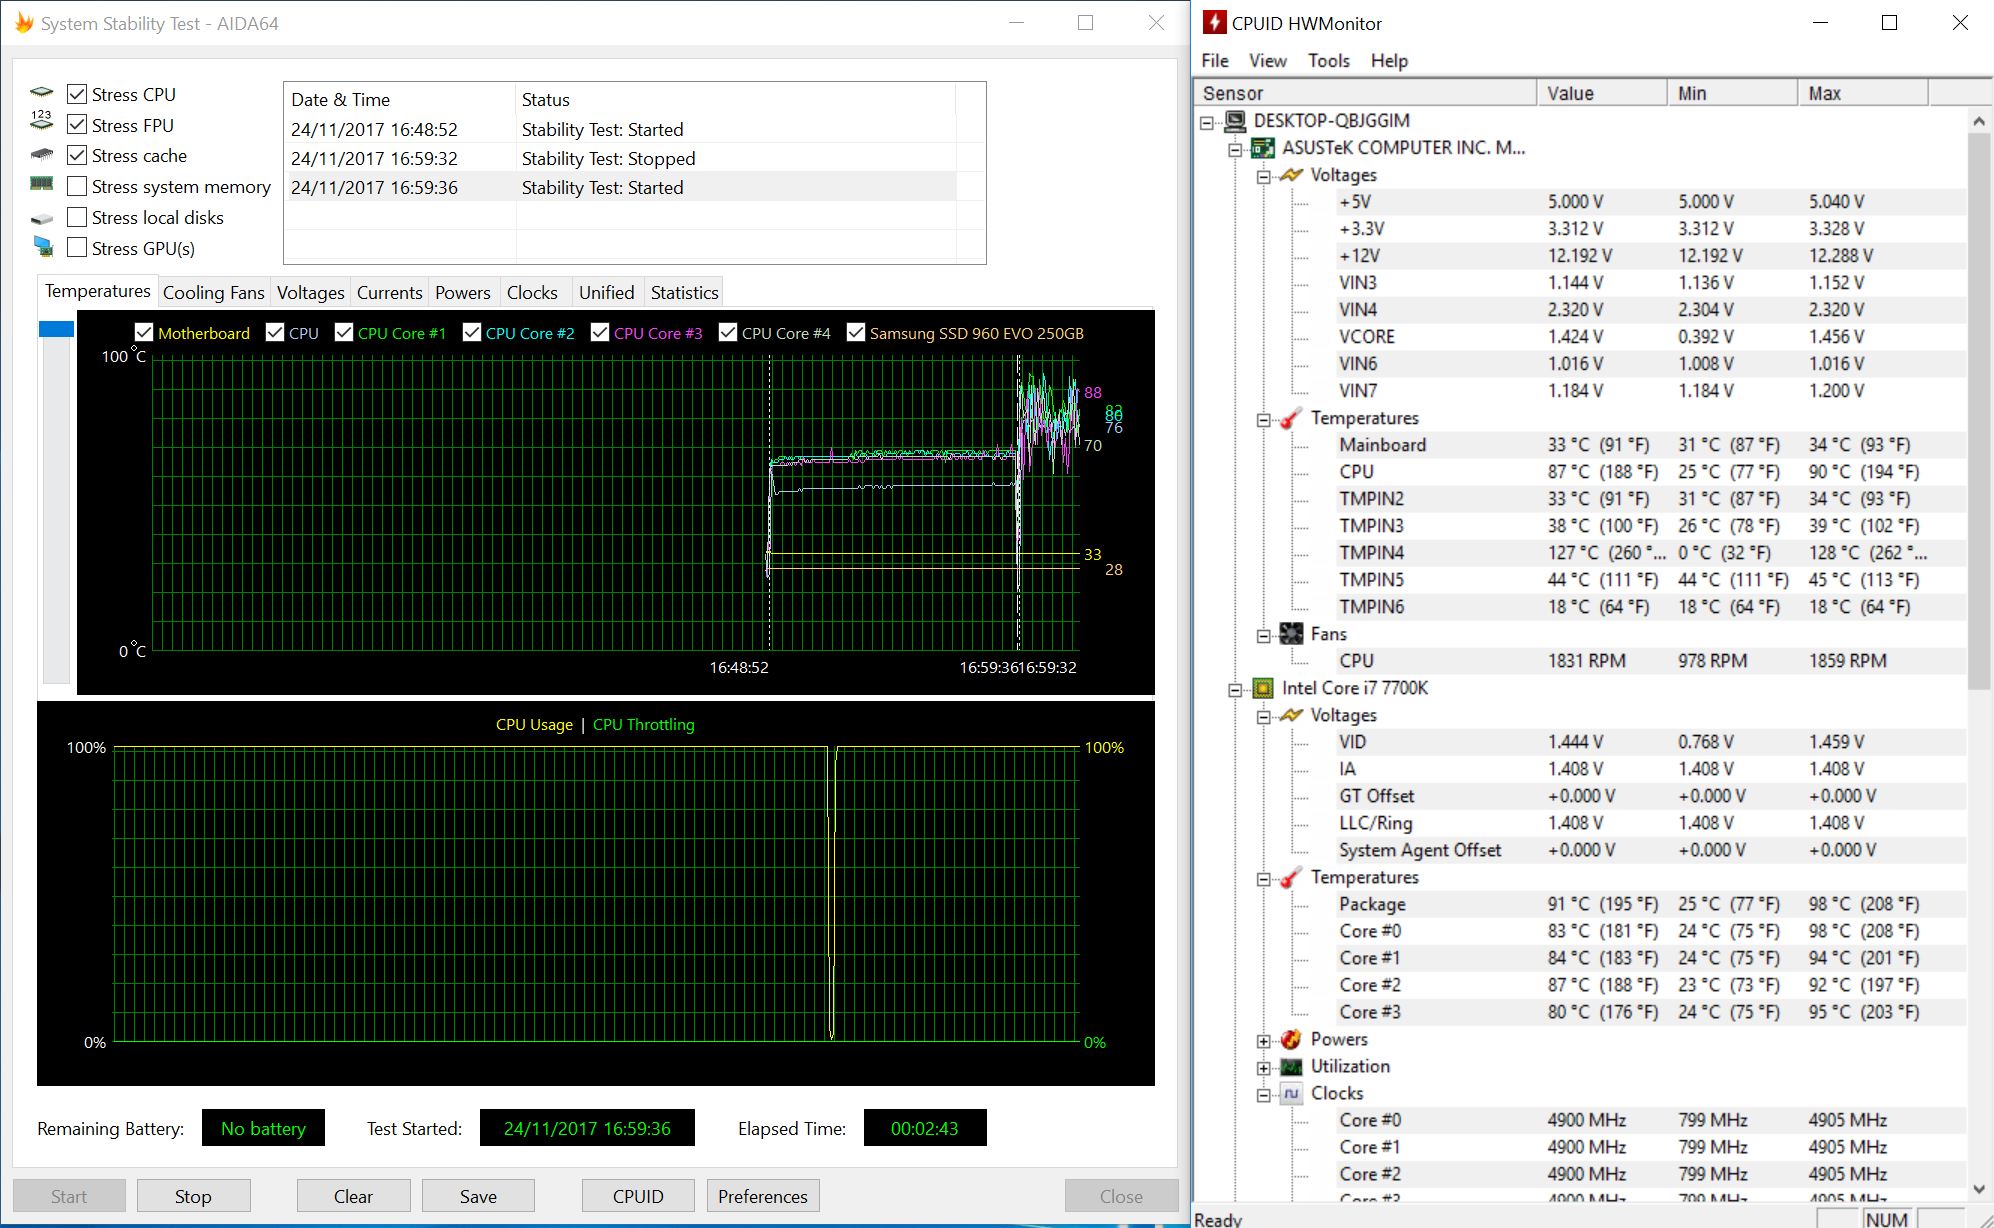This screenshot has width=1994, height=1228.
Task: Click the Intel Core i7 7700K chip icon
Action: (1263, 688)
